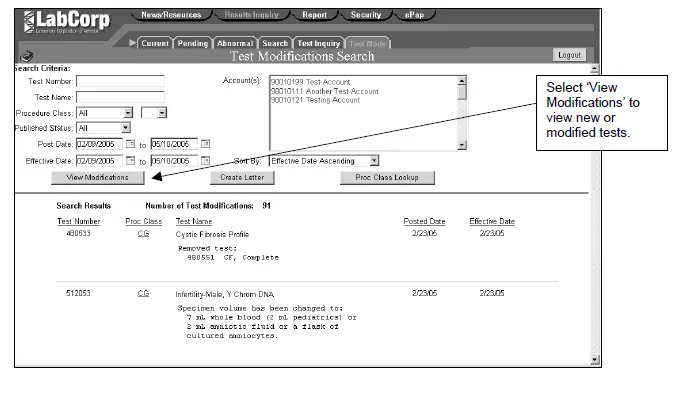Click the Effective Date end date field
Image resolution: width=700 pixels, height=402 pixels.
[174, 160]
